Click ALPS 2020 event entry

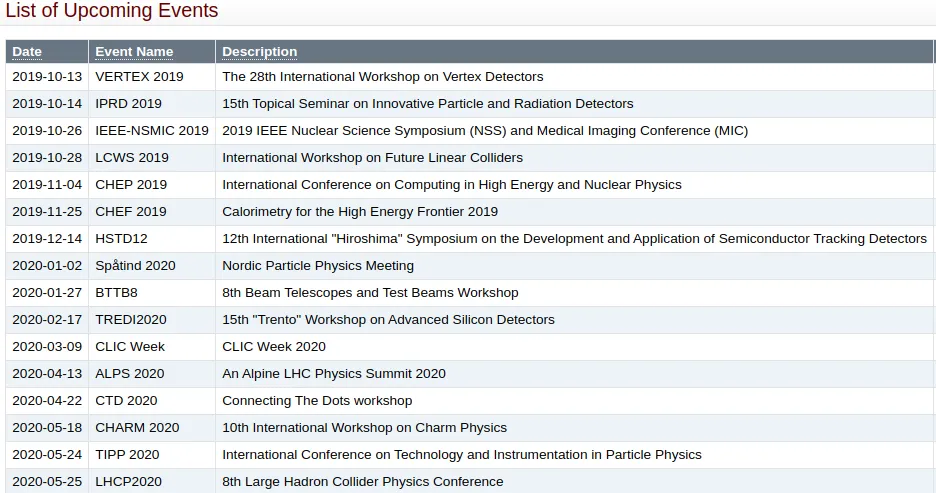[x=130, y=374]
